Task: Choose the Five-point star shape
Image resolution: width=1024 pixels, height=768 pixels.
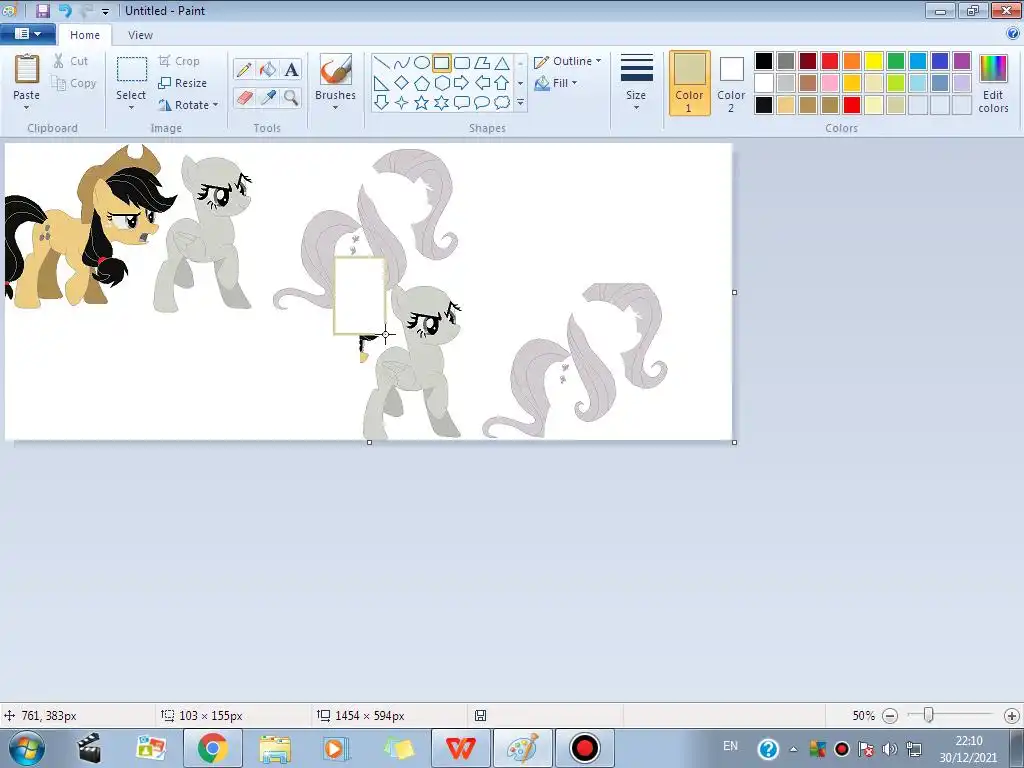Action: 422,103
